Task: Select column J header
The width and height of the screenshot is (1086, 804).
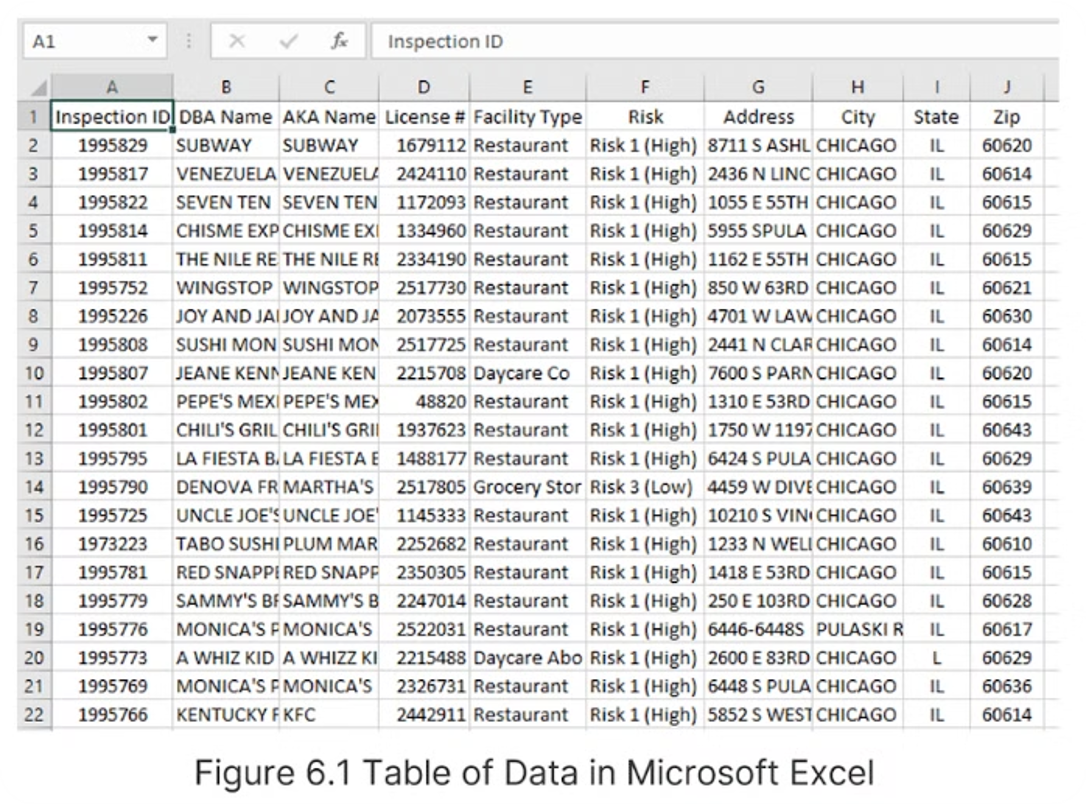Action: click(1006, 87)
